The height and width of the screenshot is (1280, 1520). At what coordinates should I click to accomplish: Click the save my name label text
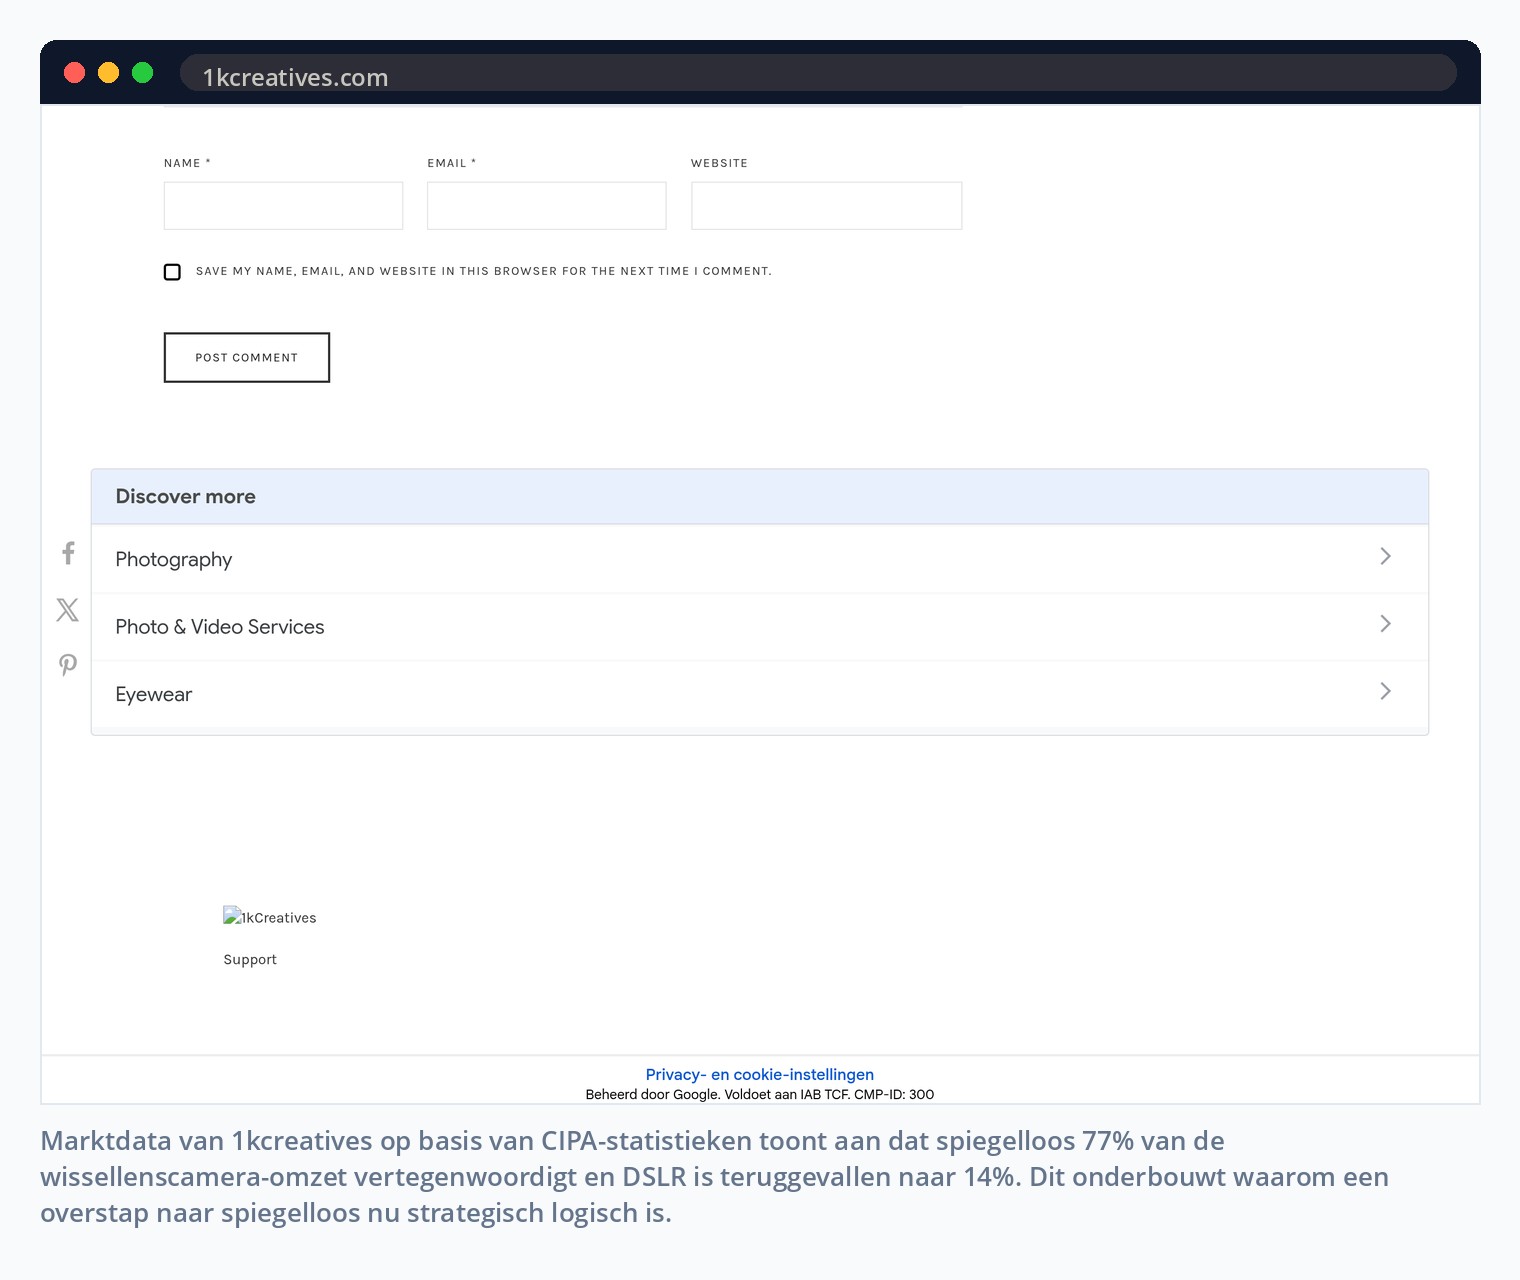coord(484,271)
